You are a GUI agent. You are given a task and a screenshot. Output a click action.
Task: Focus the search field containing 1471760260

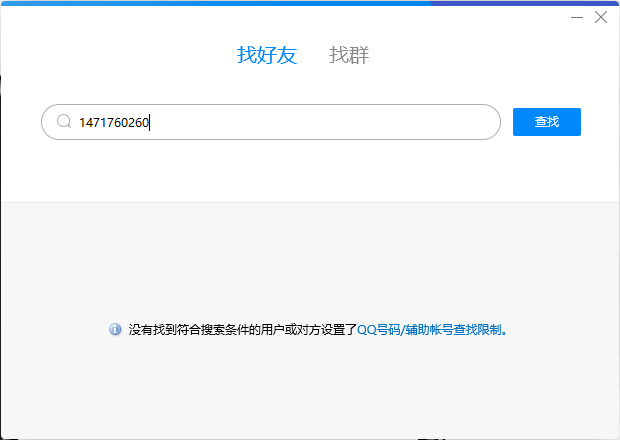[271, 122]
